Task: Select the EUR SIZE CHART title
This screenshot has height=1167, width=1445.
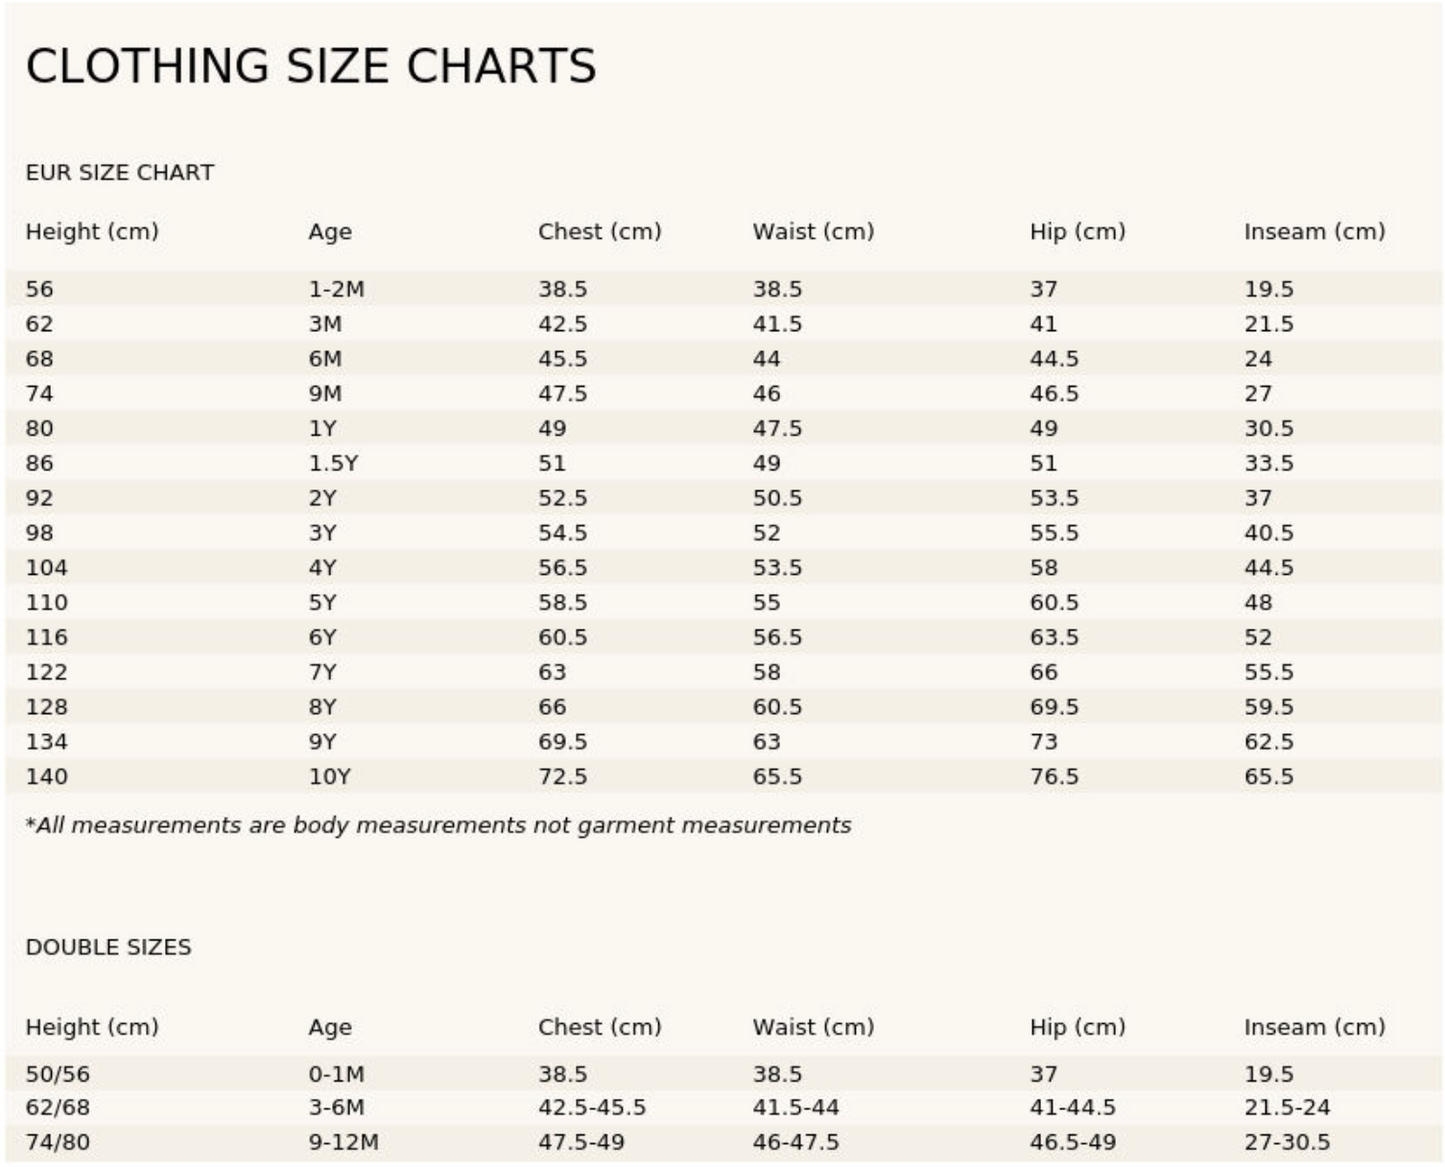Action: point(120,173)
